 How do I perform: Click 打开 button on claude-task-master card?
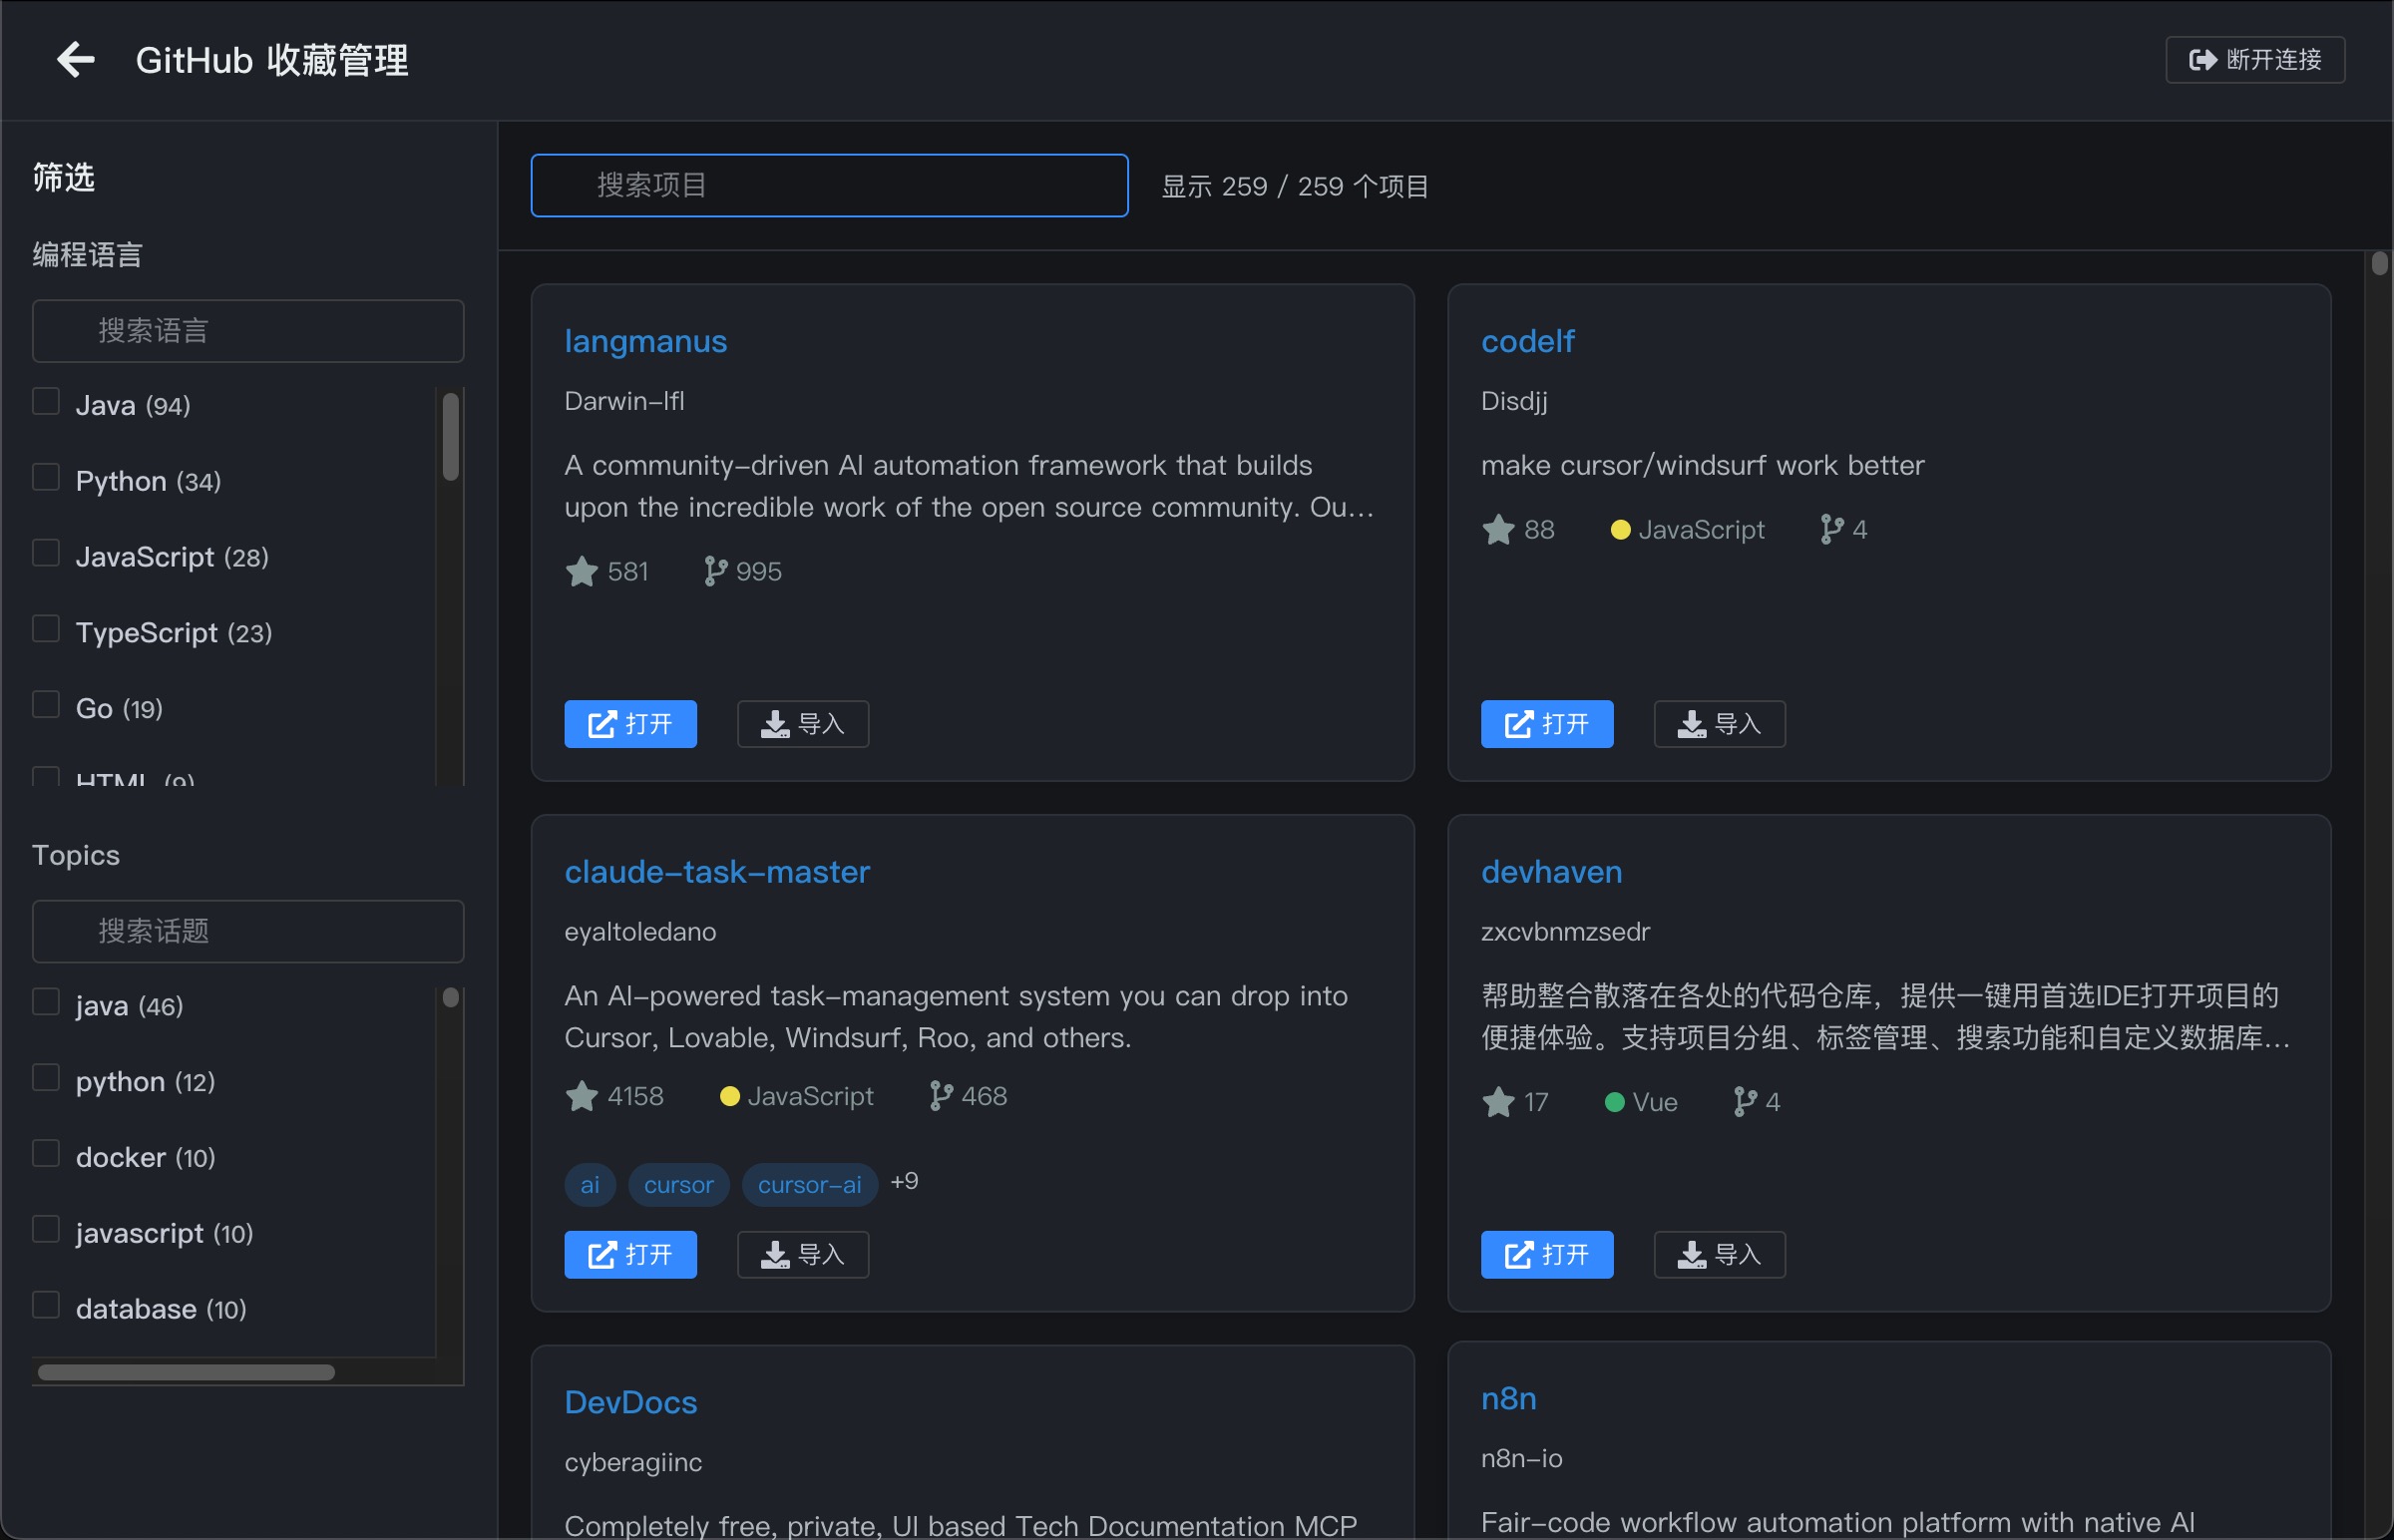coord(630,1255)
